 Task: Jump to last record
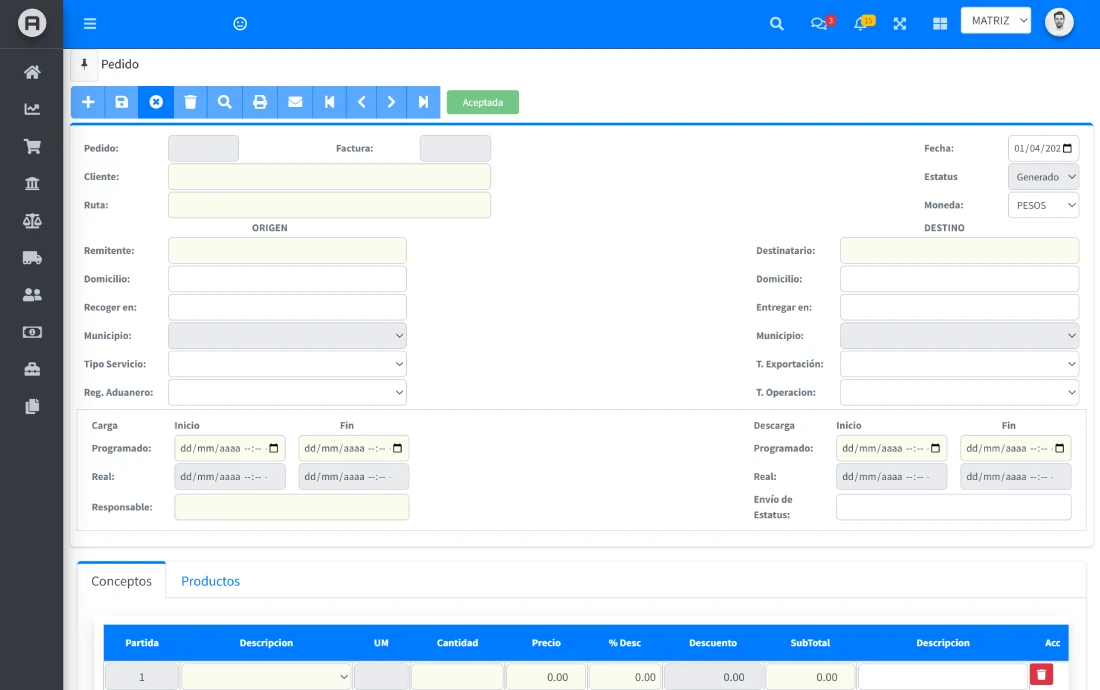coord(423,102)
